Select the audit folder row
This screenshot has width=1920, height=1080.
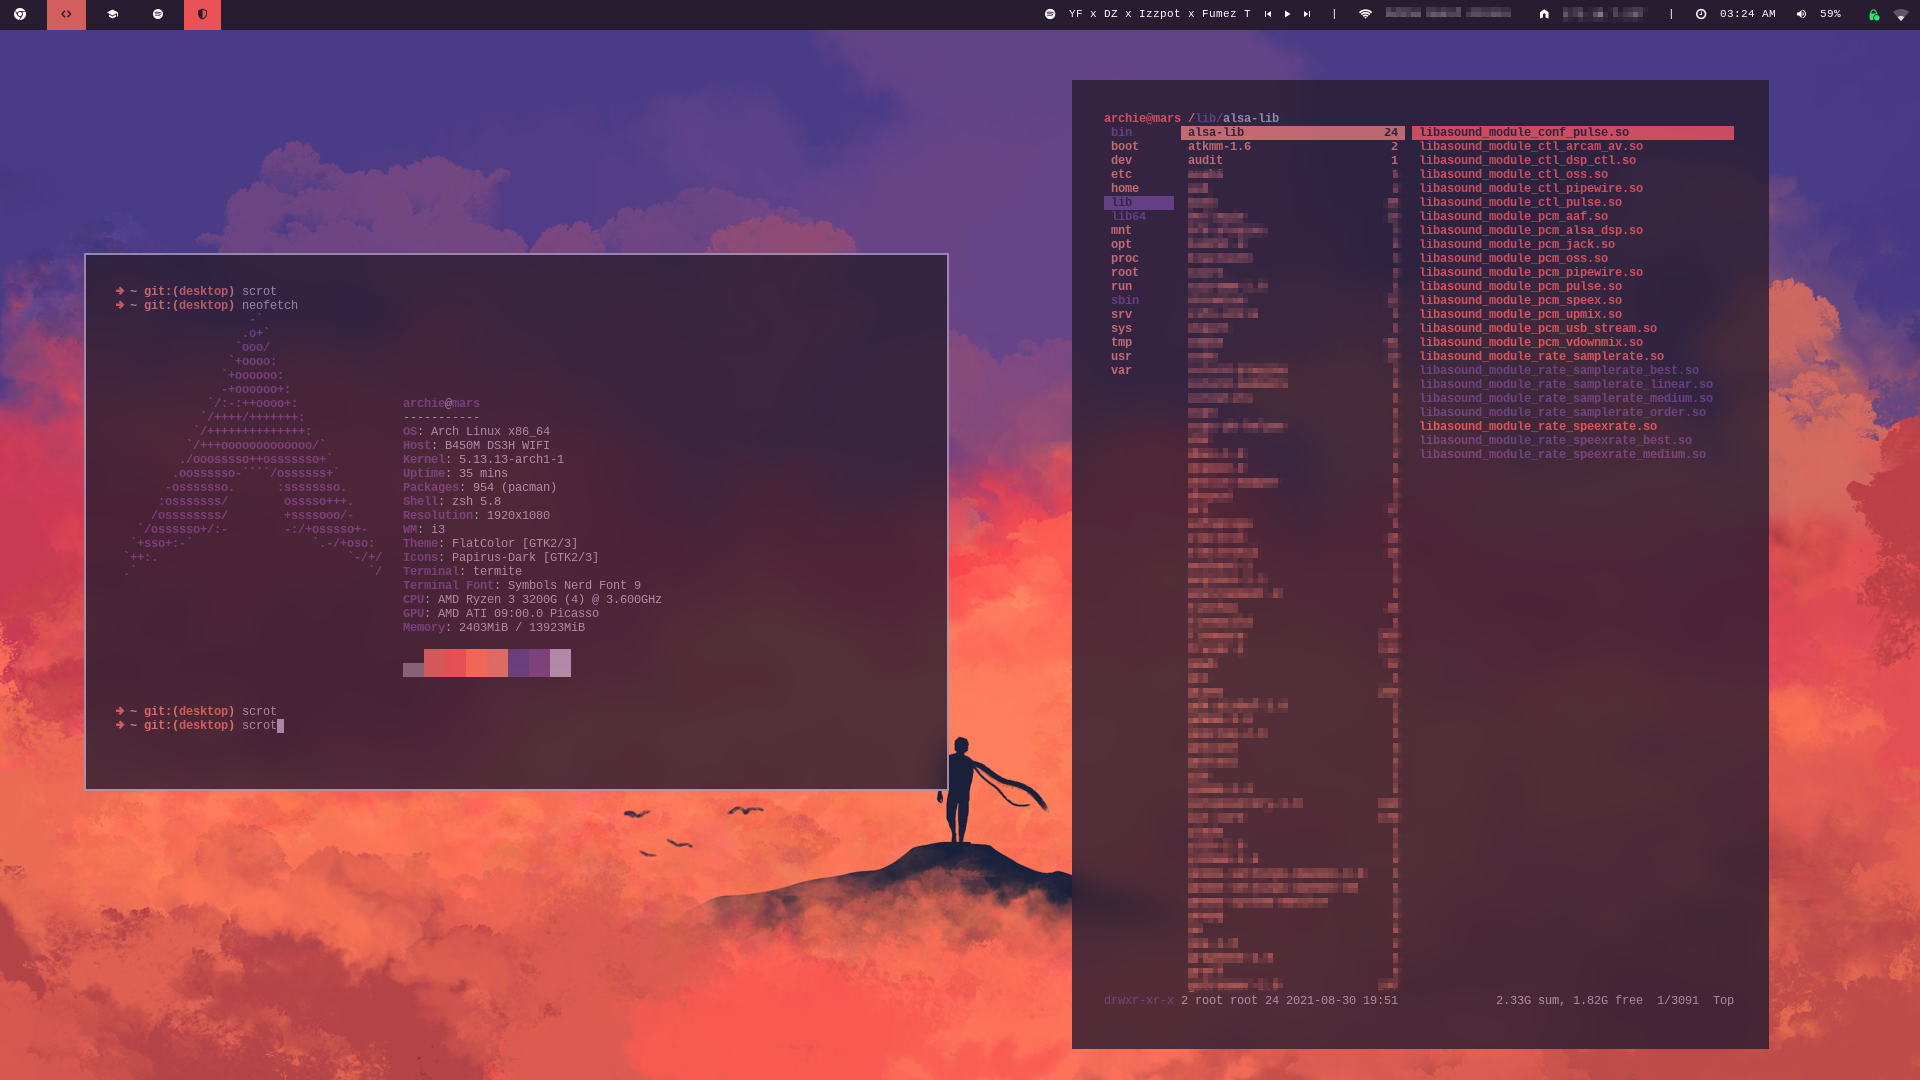coord(1292,160)
